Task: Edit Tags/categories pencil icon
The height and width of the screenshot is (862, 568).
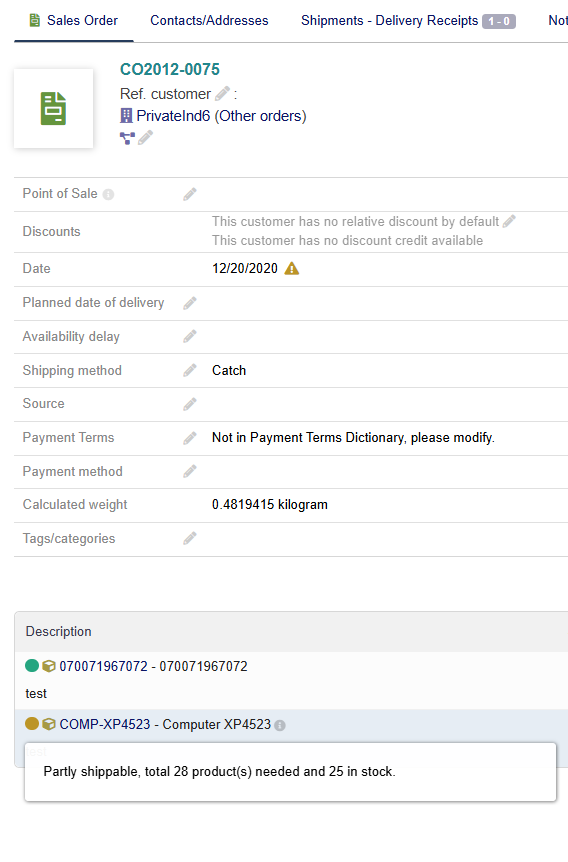Action: [190, 538]
